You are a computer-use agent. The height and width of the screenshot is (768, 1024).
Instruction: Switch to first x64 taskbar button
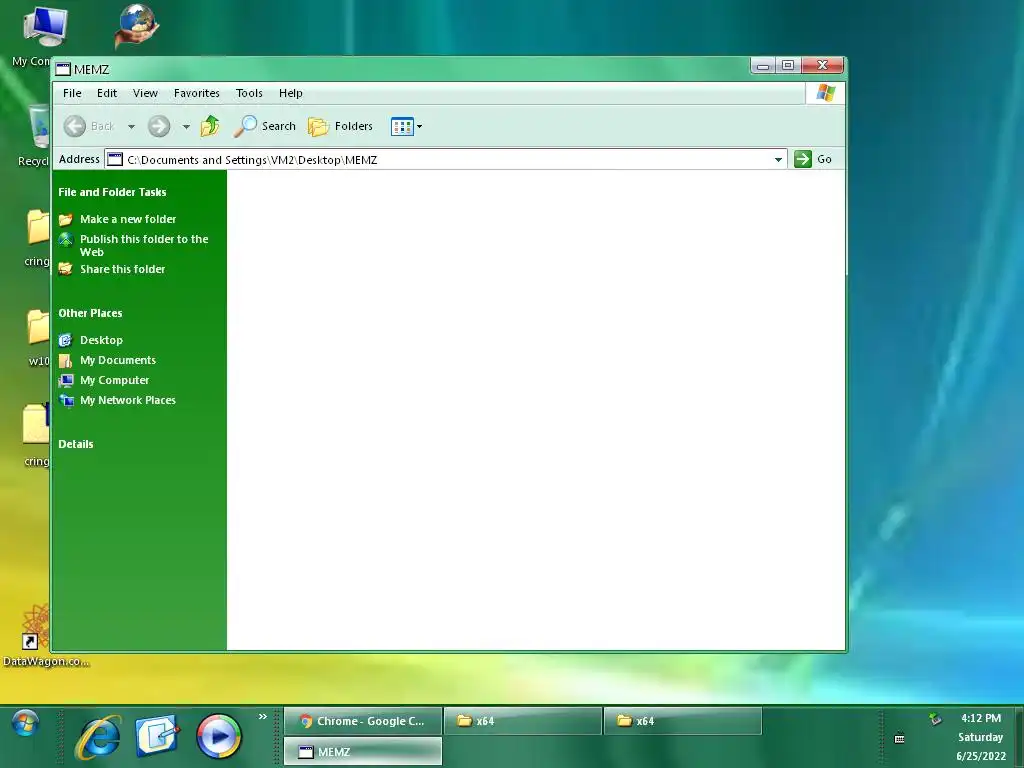tap(523, 721)
